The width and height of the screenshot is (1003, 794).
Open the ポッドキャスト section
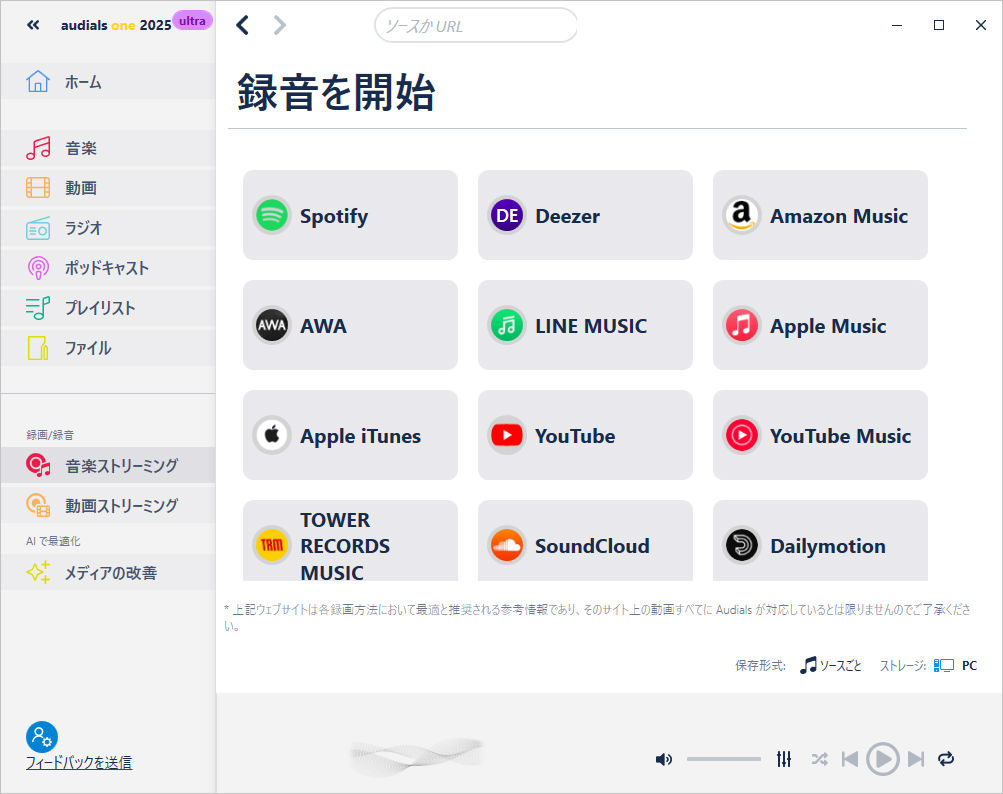click(108, 268)
